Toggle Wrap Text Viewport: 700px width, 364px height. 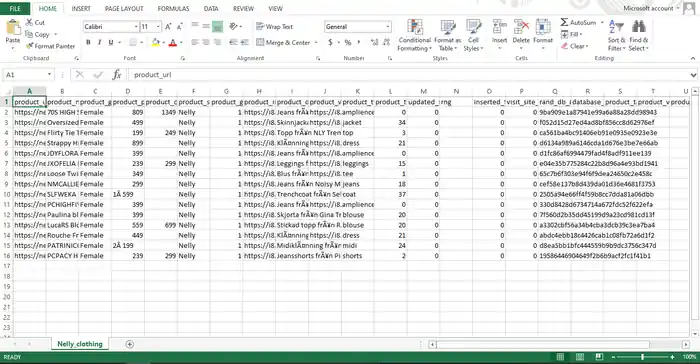pyautogui.click(x=275, y=26)
